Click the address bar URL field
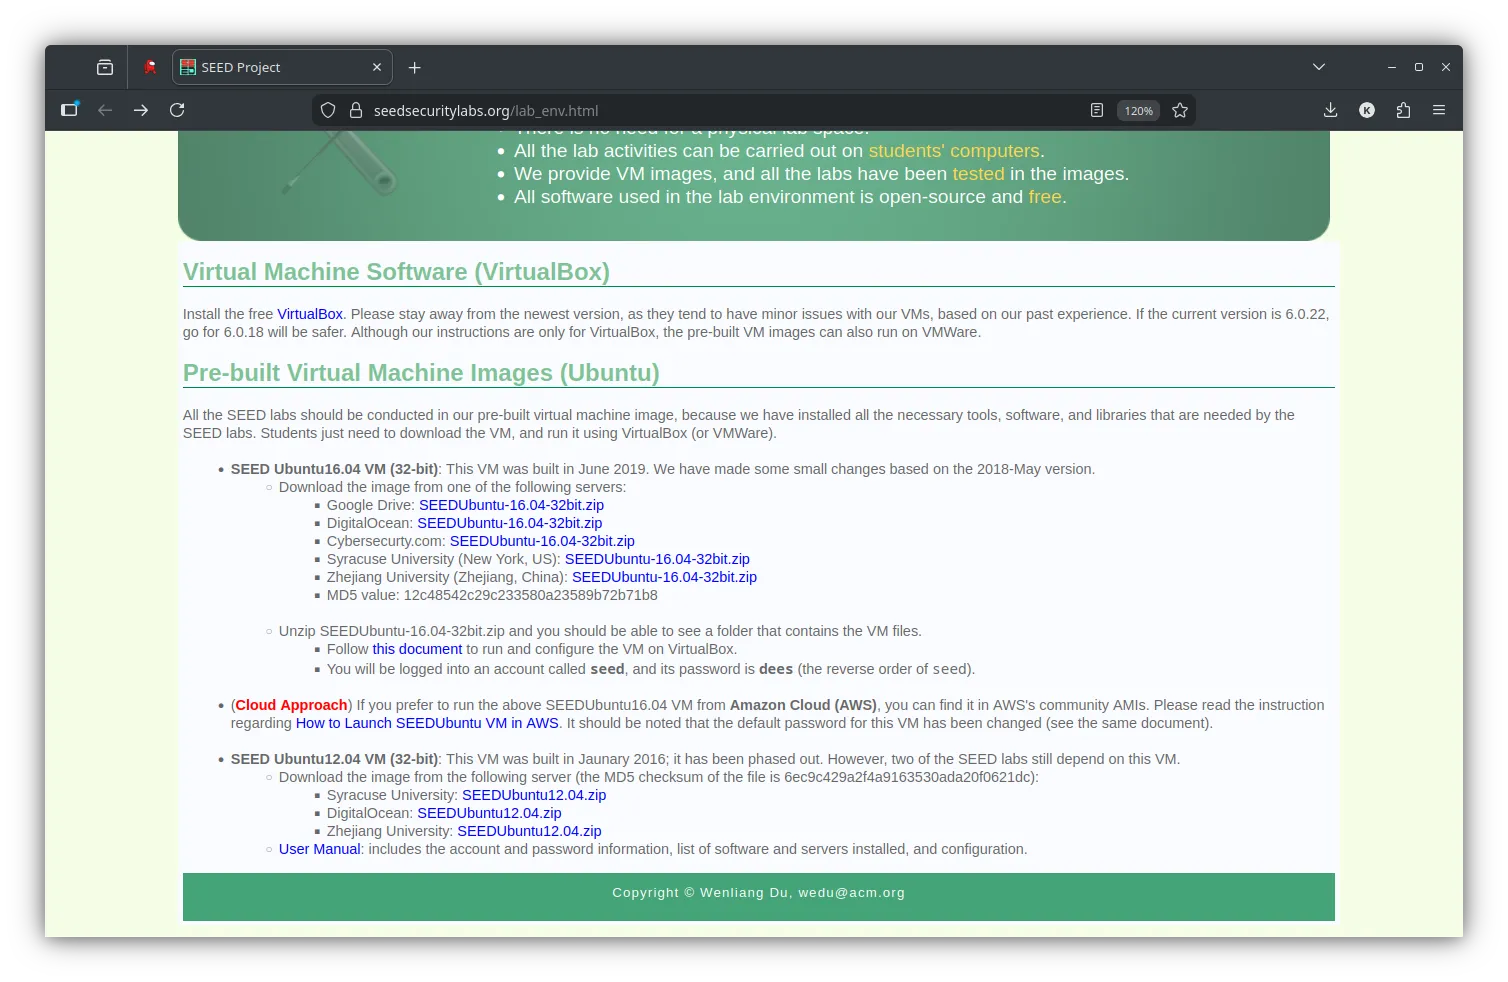Image resolution: width=1508 pixels, height=982 pixels. (700, 110)
